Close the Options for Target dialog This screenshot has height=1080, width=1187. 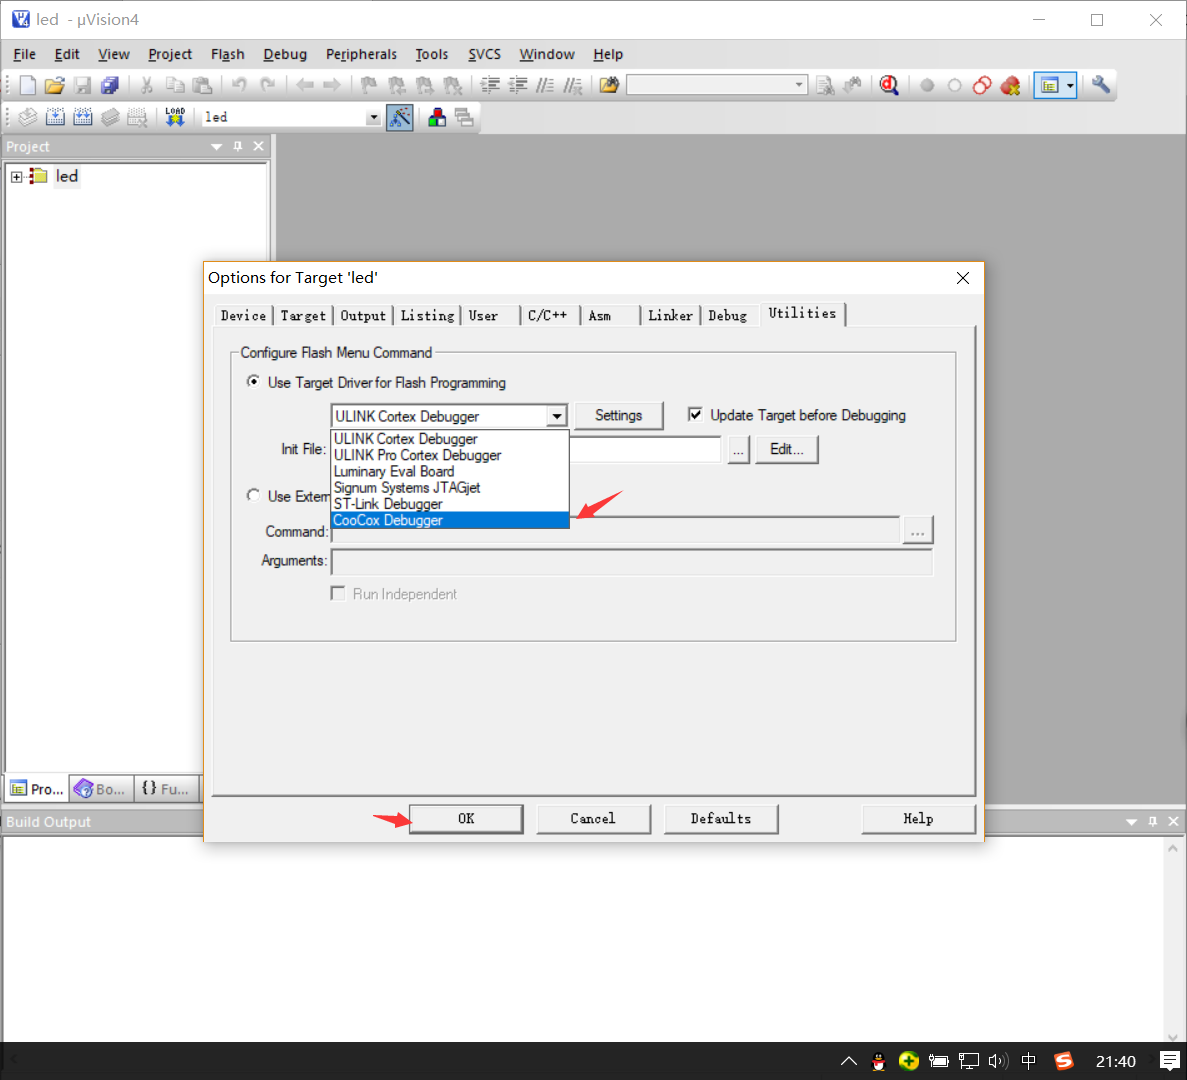tap(963, 278)
